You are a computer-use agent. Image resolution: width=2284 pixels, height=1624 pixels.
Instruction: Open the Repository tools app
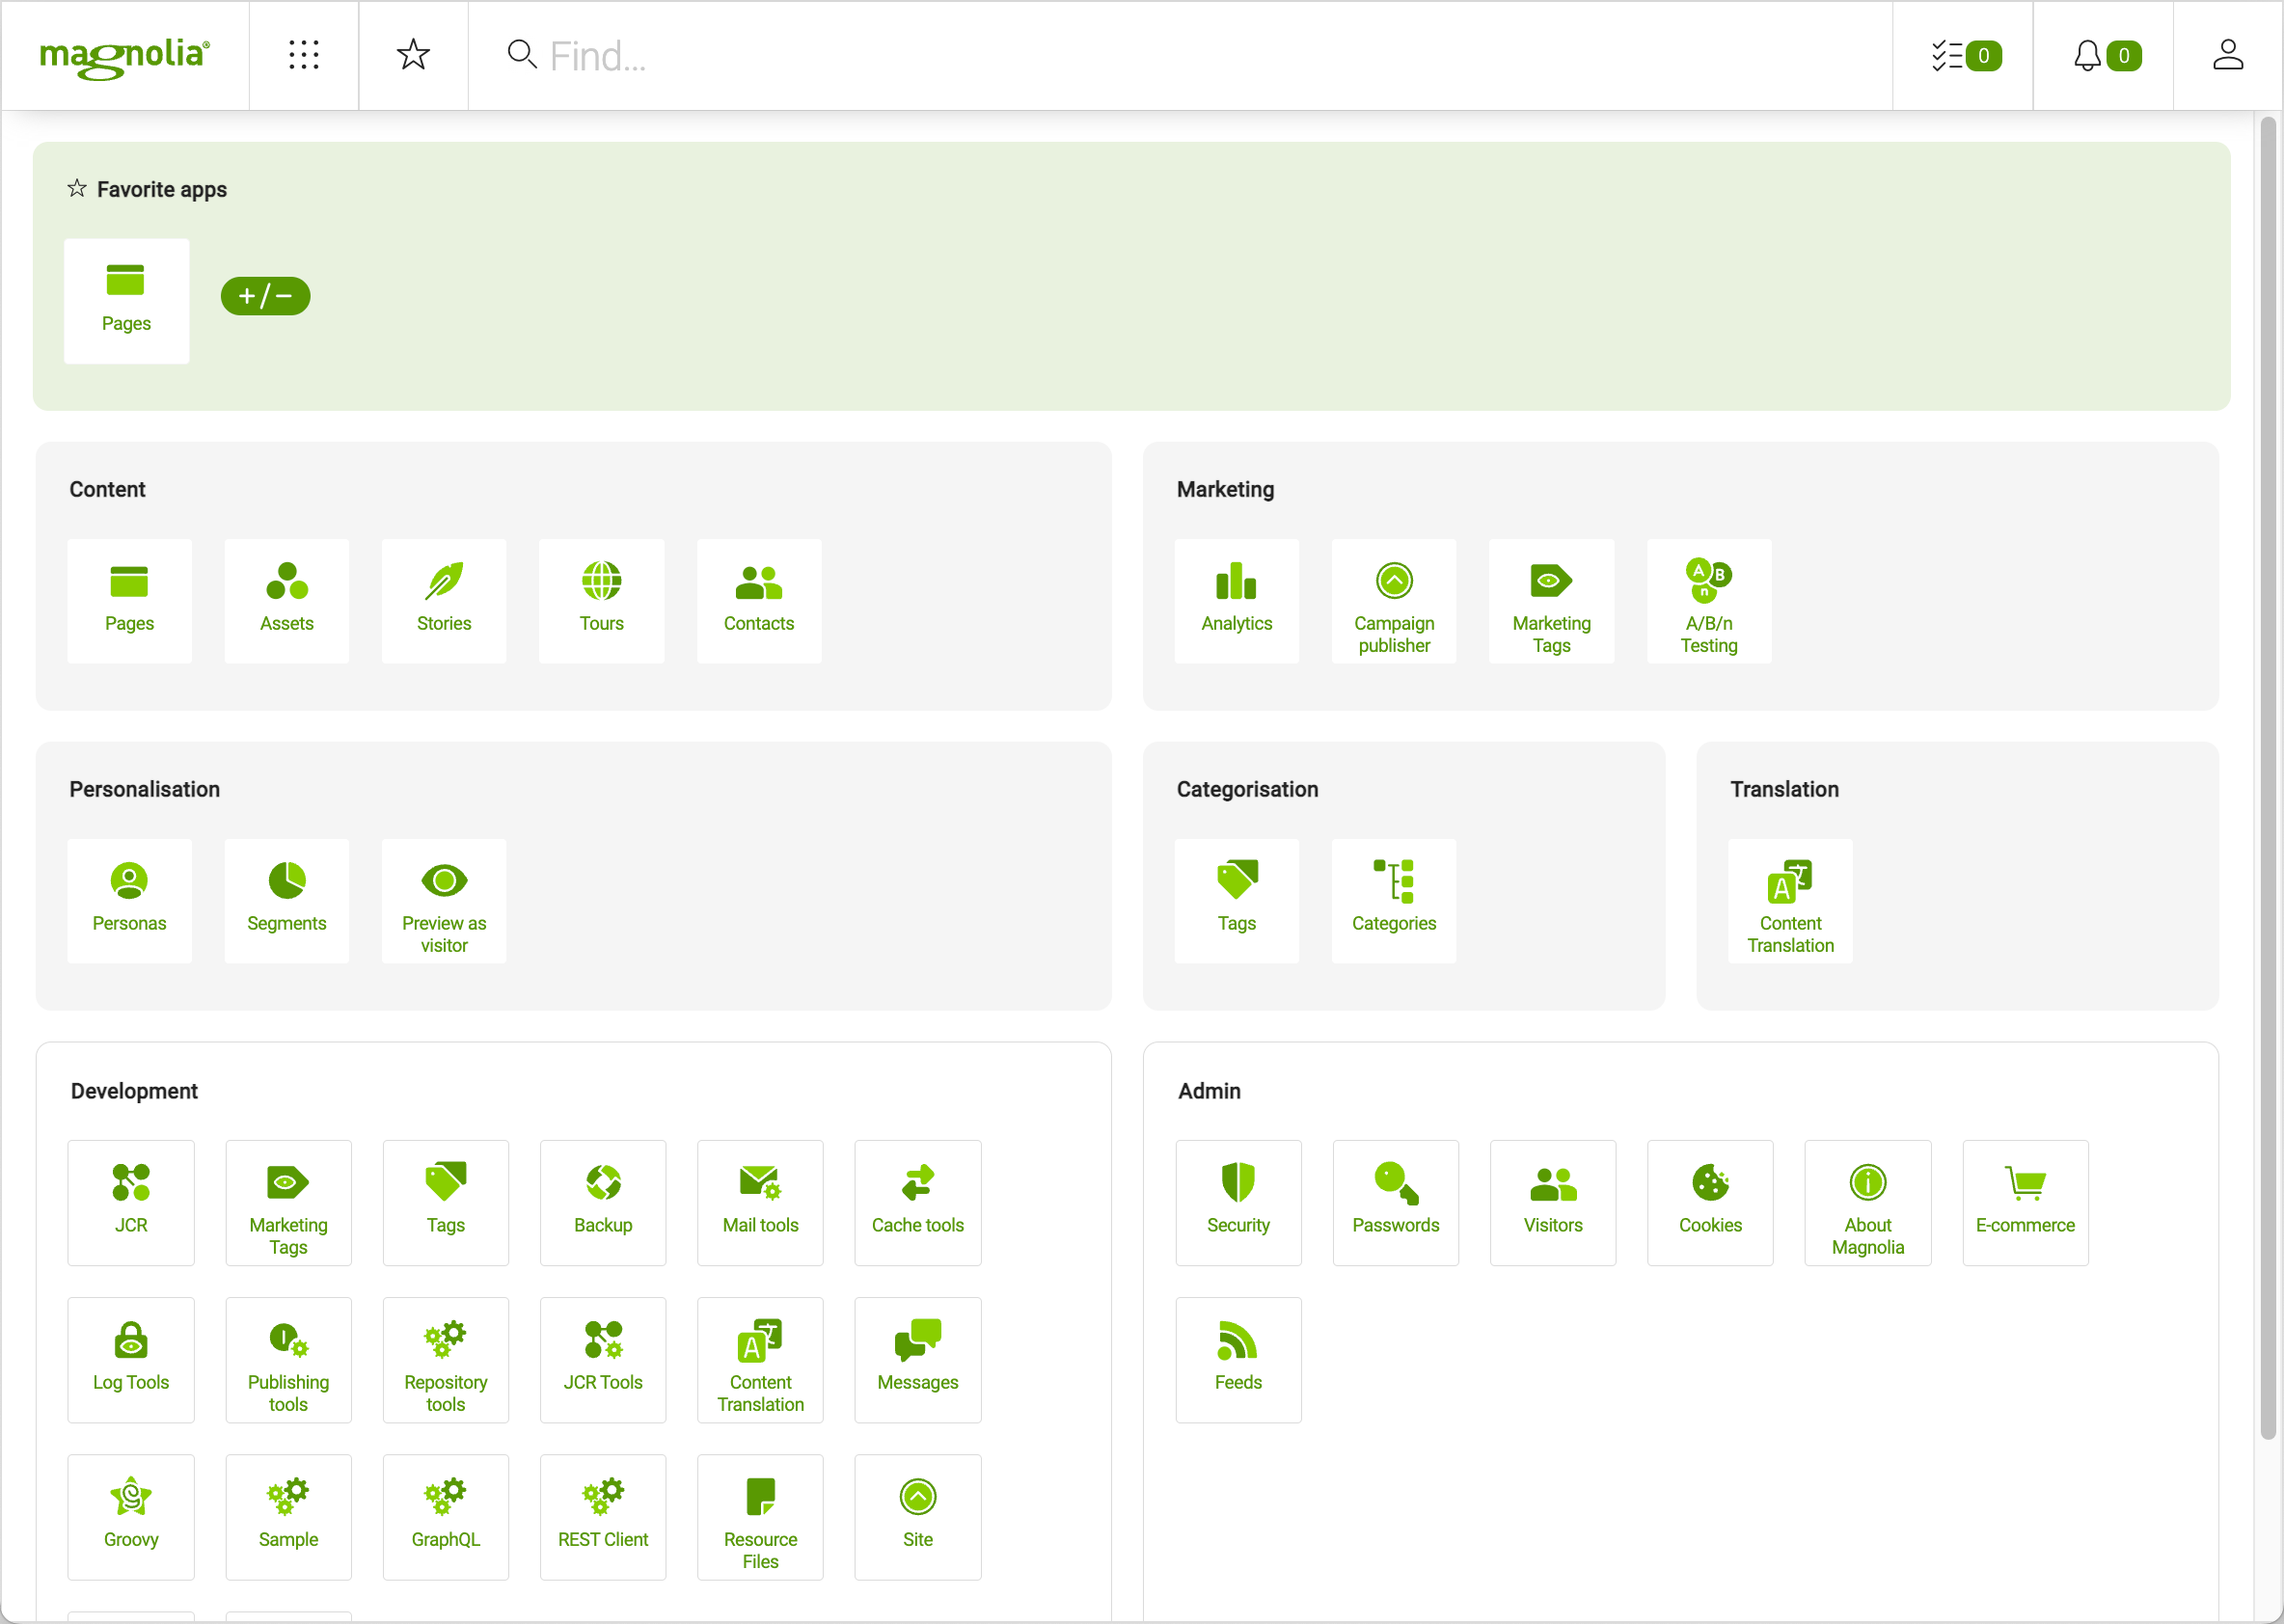pos(446,1360)
